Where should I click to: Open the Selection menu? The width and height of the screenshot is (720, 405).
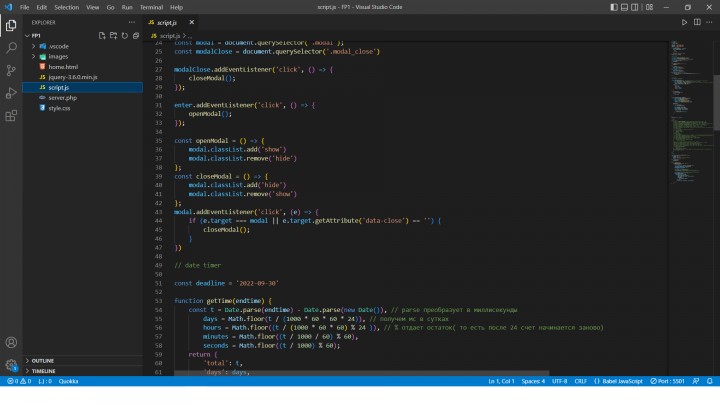(67, 7)
